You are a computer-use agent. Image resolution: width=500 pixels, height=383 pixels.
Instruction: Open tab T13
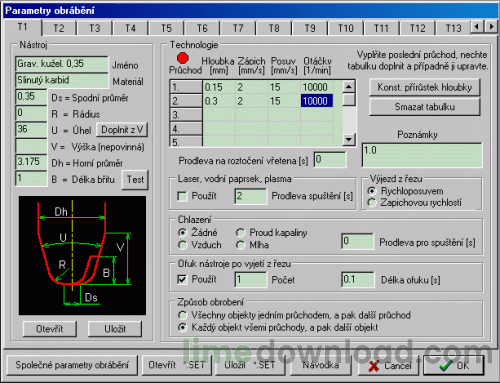tap(453, 28)
